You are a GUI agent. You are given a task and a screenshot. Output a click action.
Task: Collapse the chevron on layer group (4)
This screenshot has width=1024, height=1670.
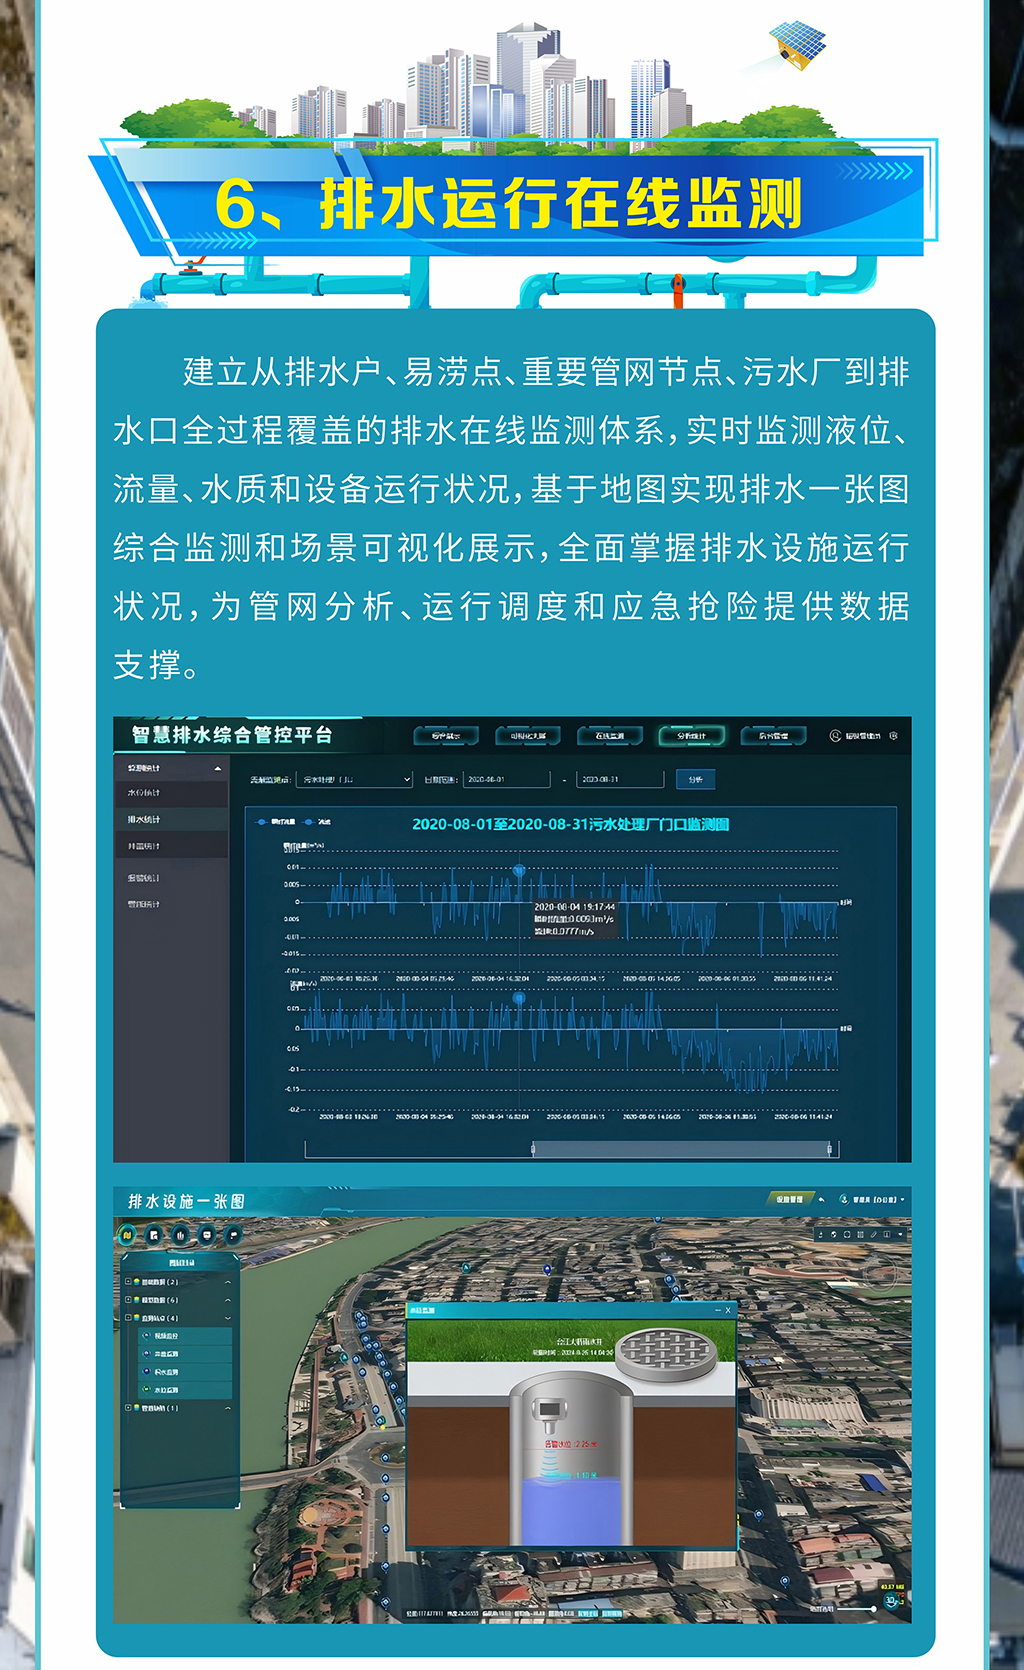point(228,1318)
